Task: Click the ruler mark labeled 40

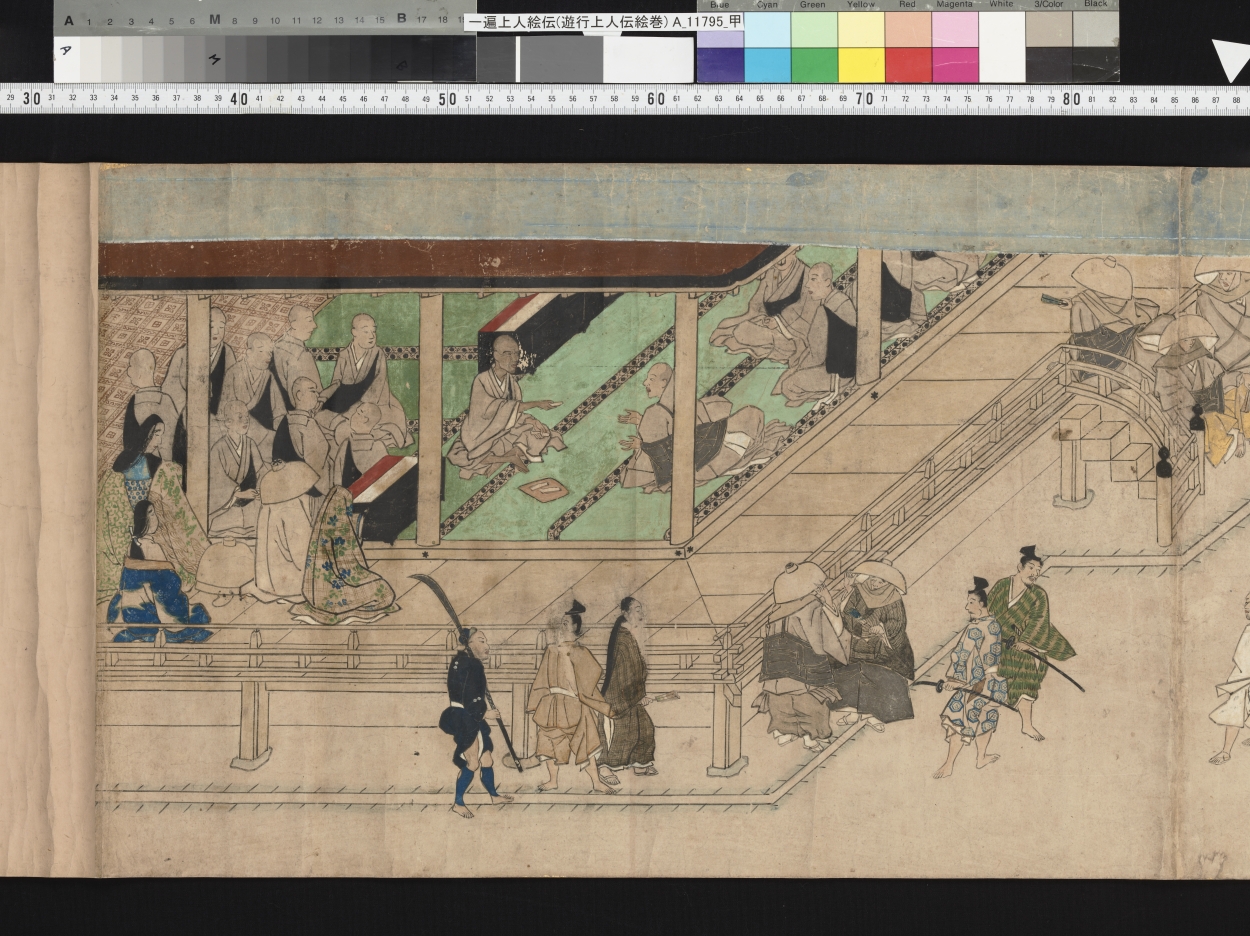Action: coord(238,98)
